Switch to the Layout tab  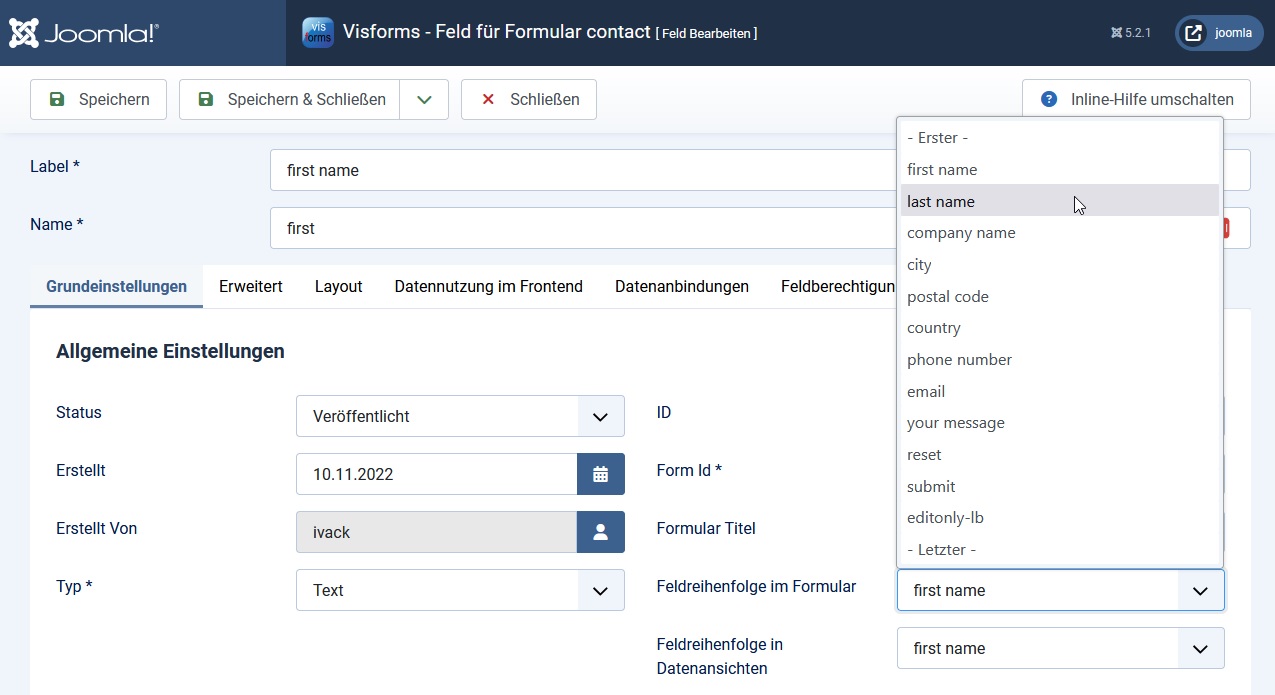[338, 286]
